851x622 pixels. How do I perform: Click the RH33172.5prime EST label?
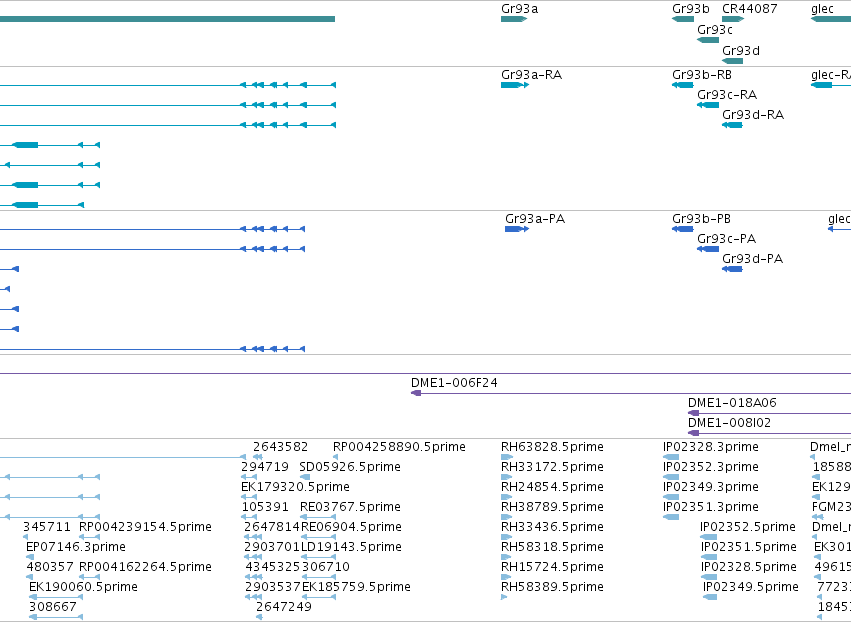(x=552, y=467)
